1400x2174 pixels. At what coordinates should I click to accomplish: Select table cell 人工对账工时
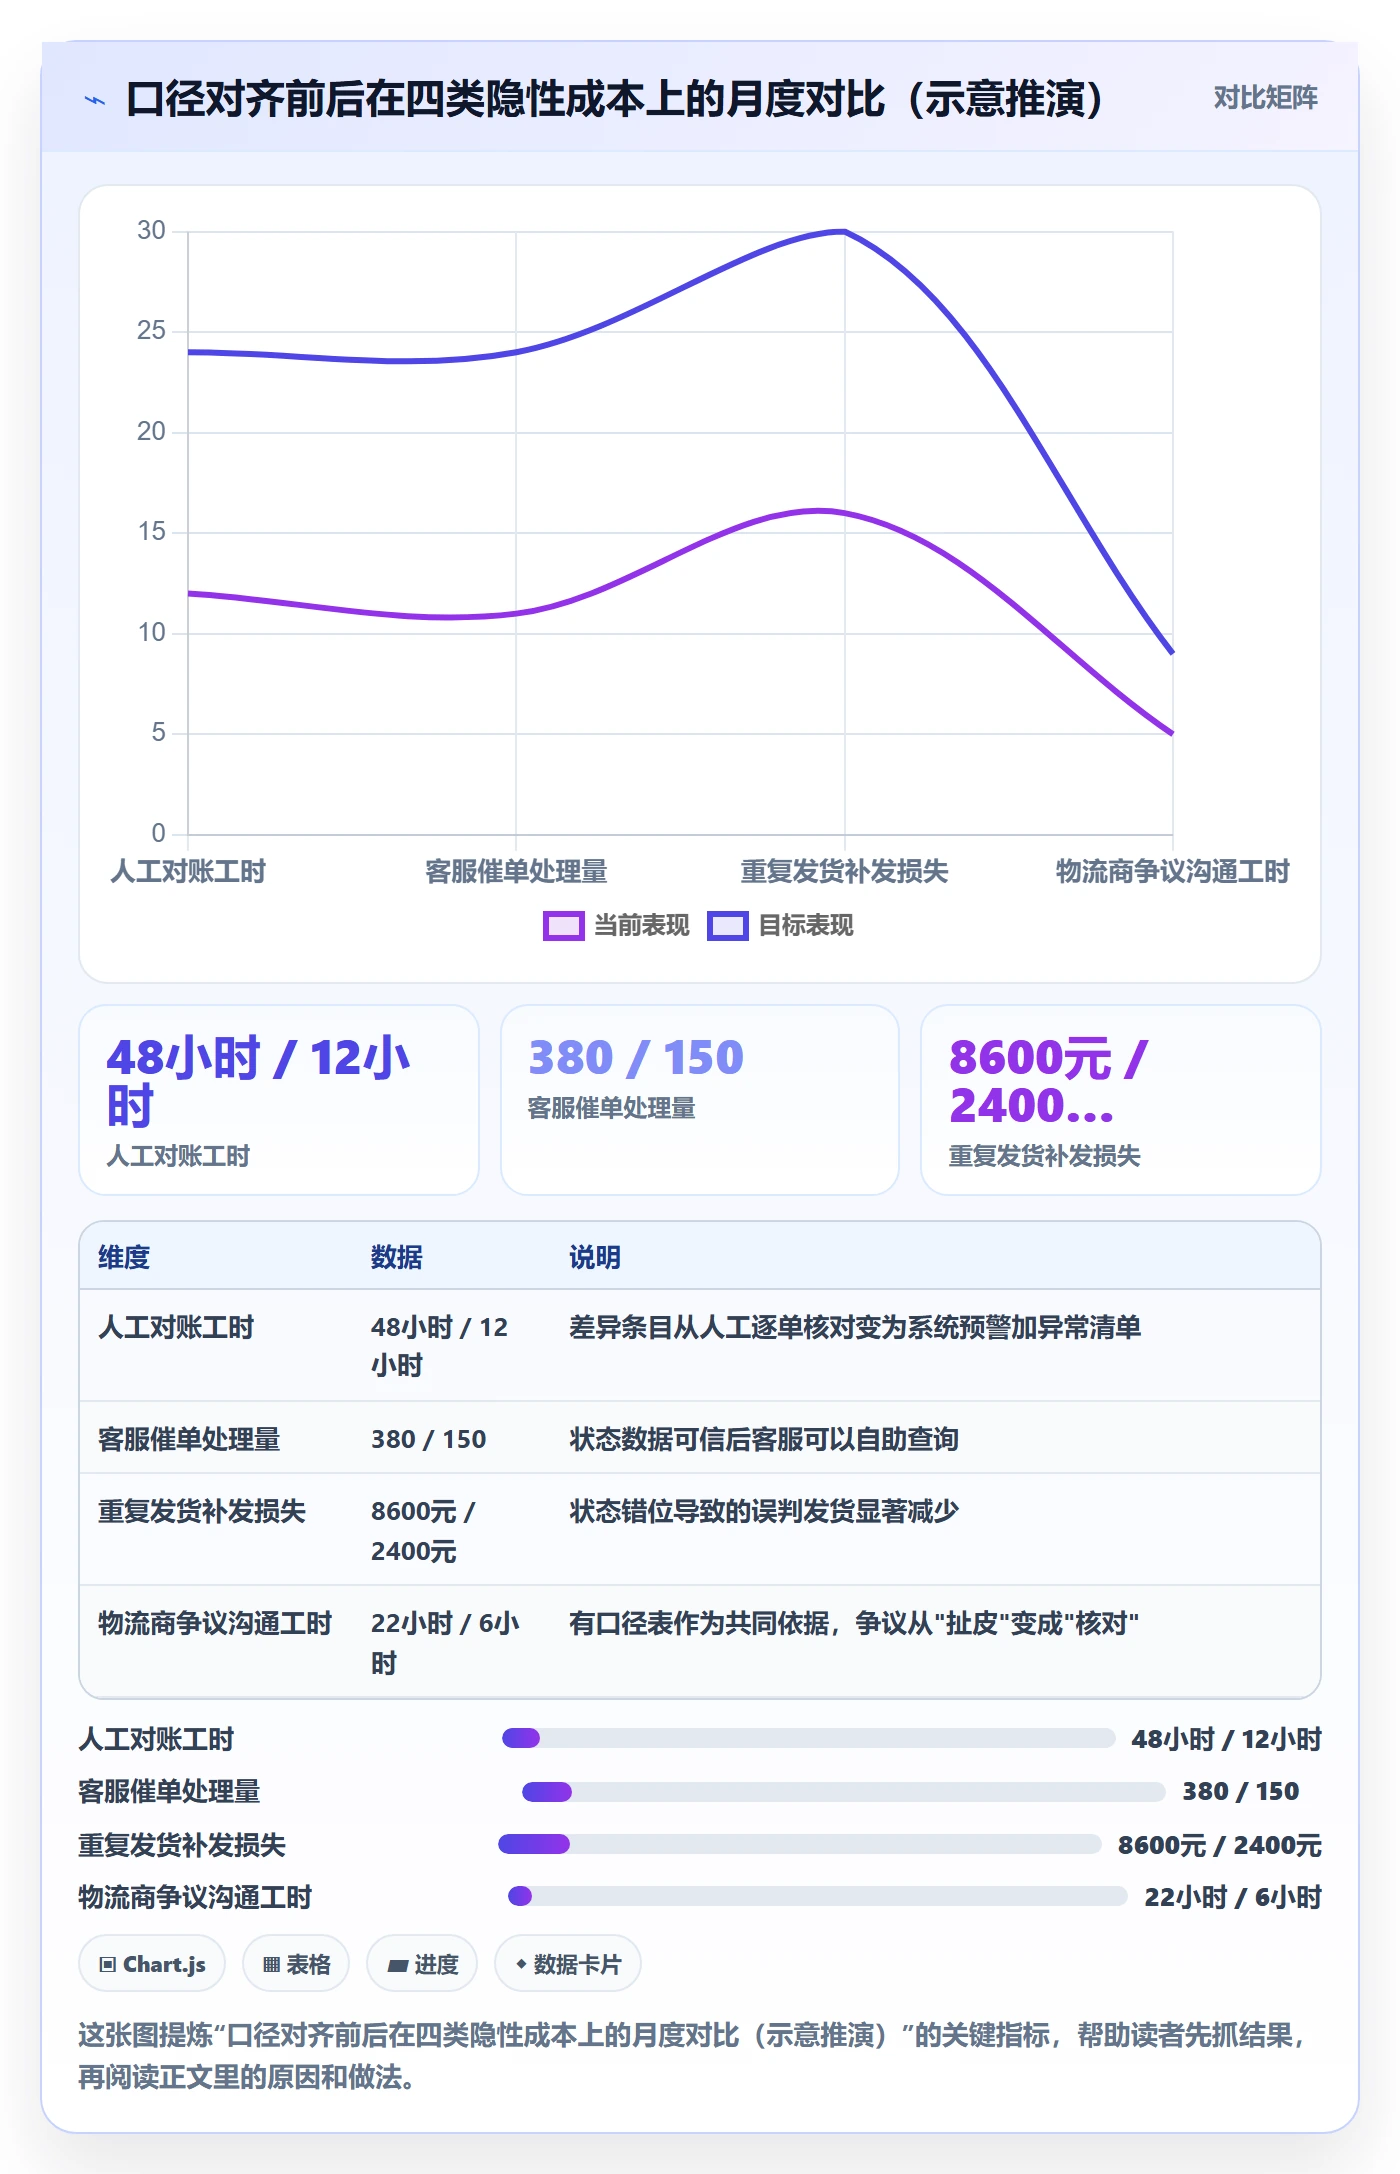click(176, 1327)
